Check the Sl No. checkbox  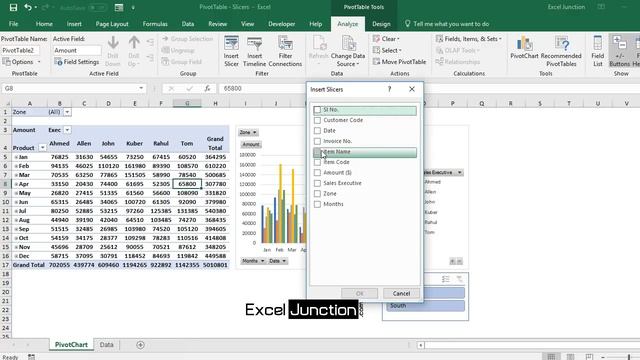pos(317,110)
